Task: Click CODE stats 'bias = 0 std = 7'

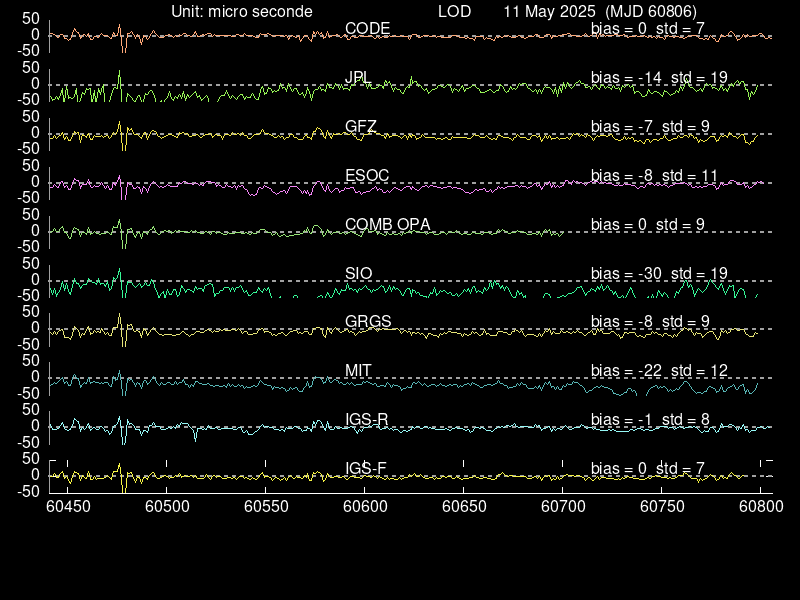Action: (x=648, y=29)
